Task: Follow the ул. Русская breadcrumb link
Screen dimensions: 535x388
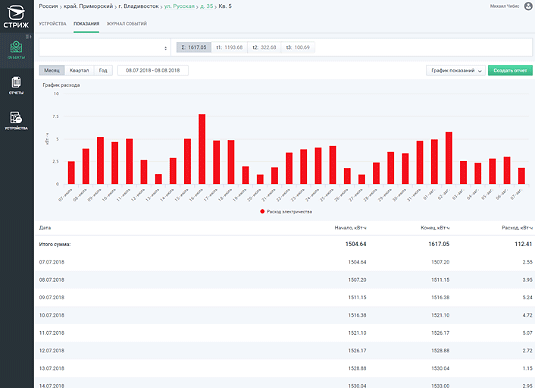Action: [x=179, y=6]
